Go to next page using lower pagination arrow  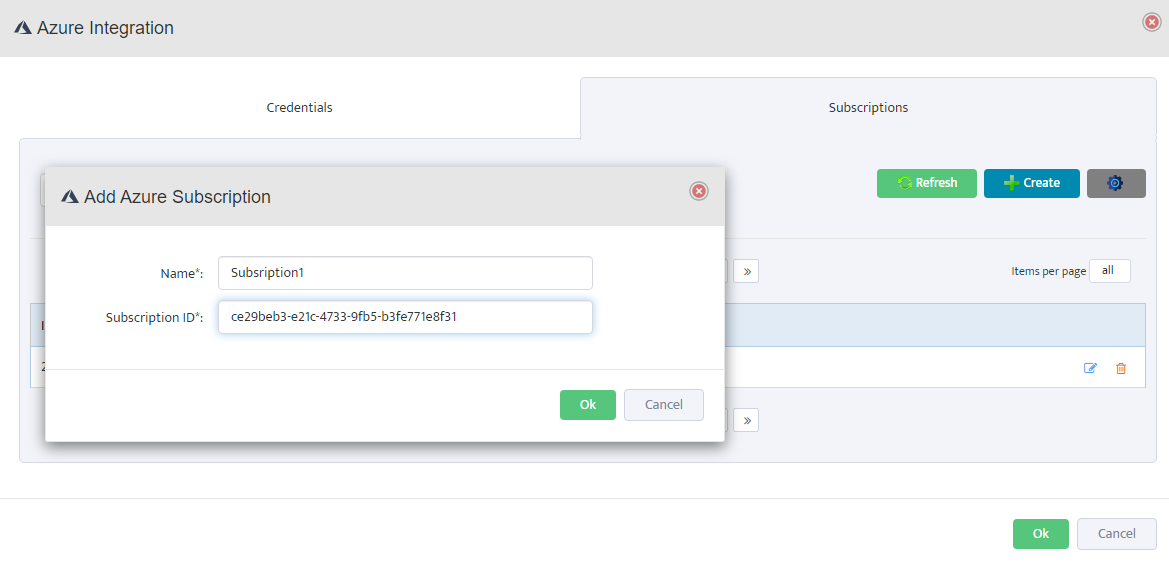746,420
